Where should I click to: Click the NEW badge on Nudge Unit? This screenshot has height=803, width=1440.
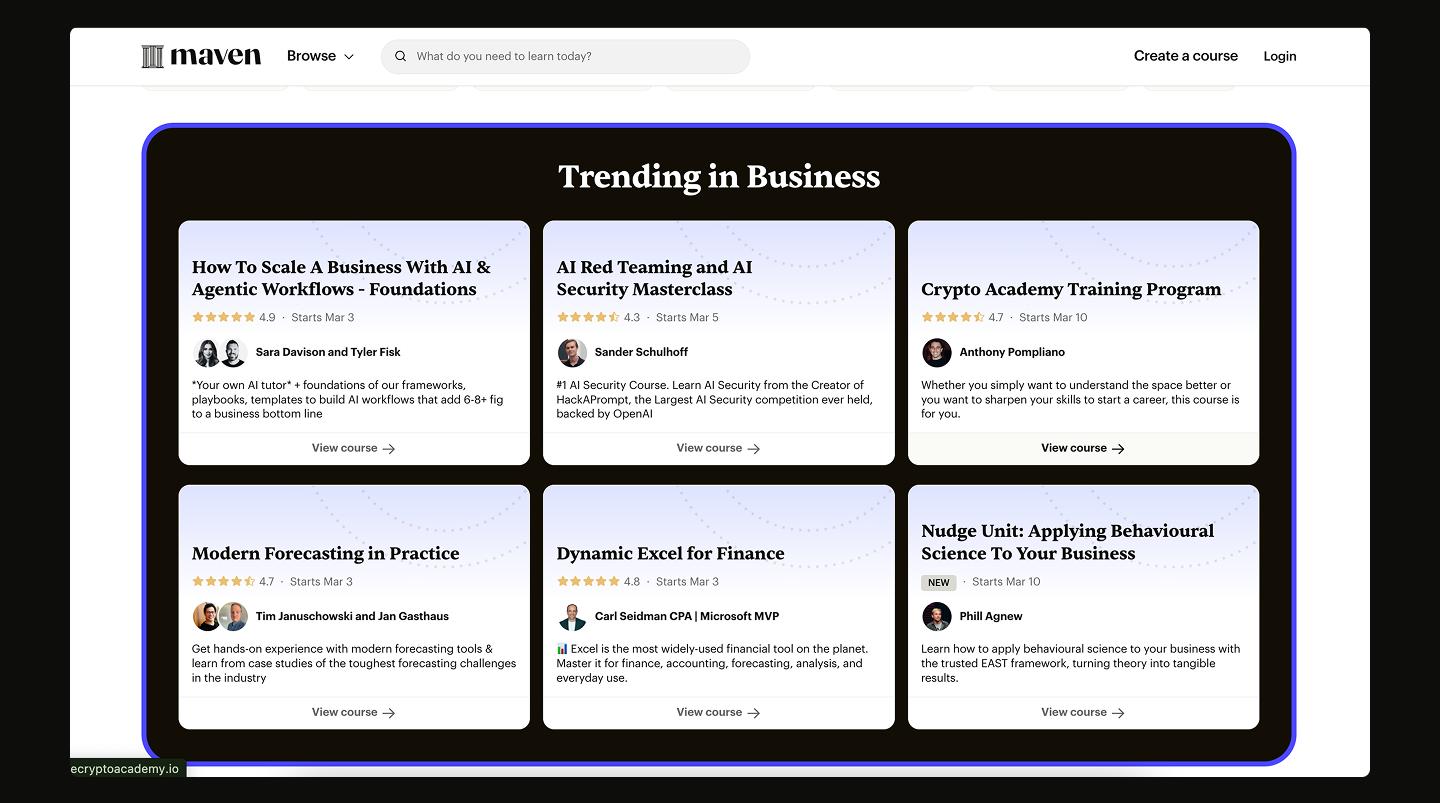[x=939, y=582]
